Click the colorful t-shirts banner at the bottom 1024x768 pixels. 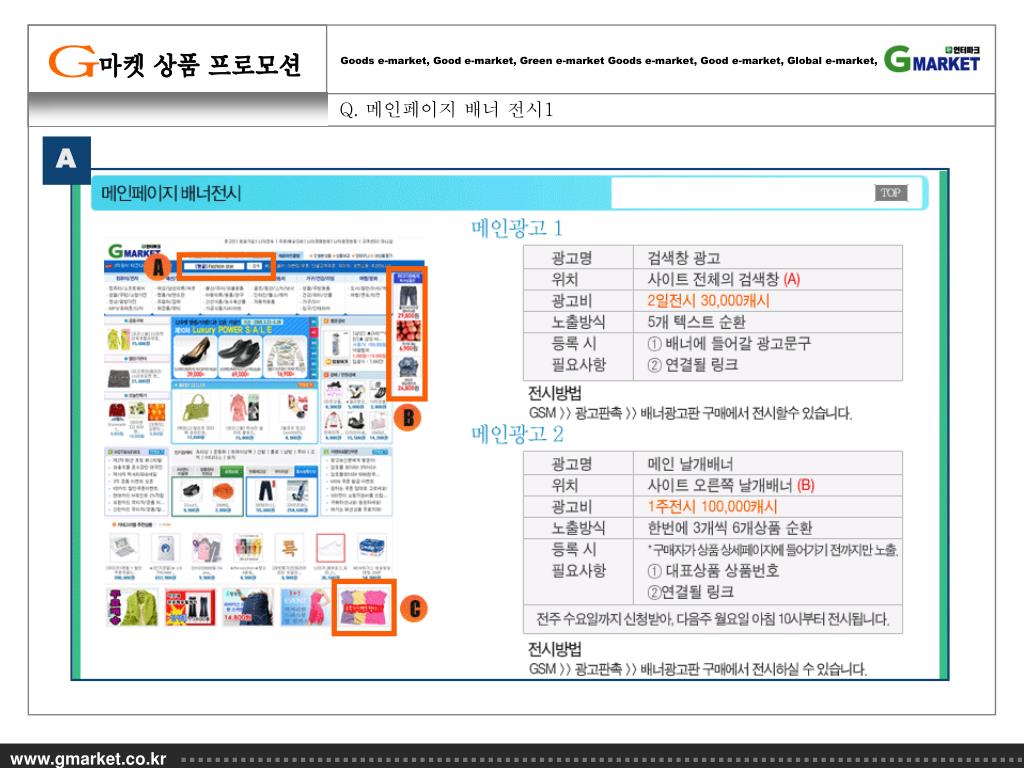point(364,607)
